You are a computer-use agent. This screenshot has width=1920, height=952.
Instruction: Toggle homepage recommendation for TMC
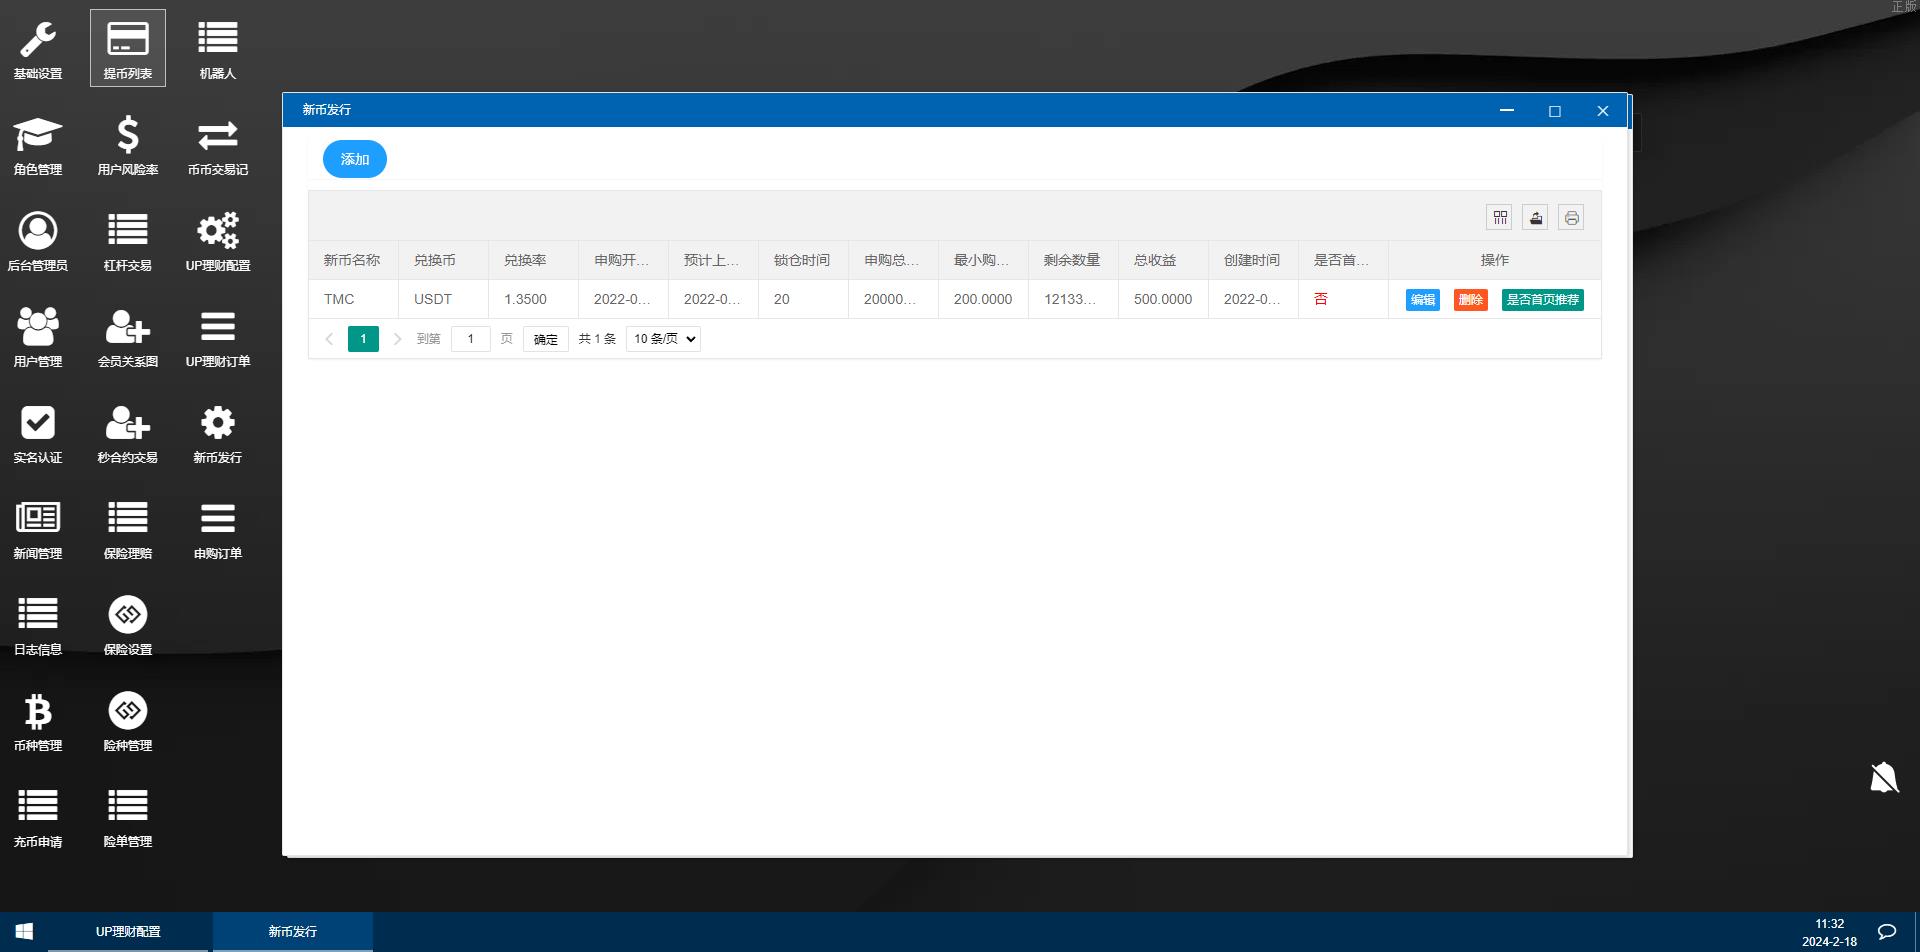(x=1541, y=299)
